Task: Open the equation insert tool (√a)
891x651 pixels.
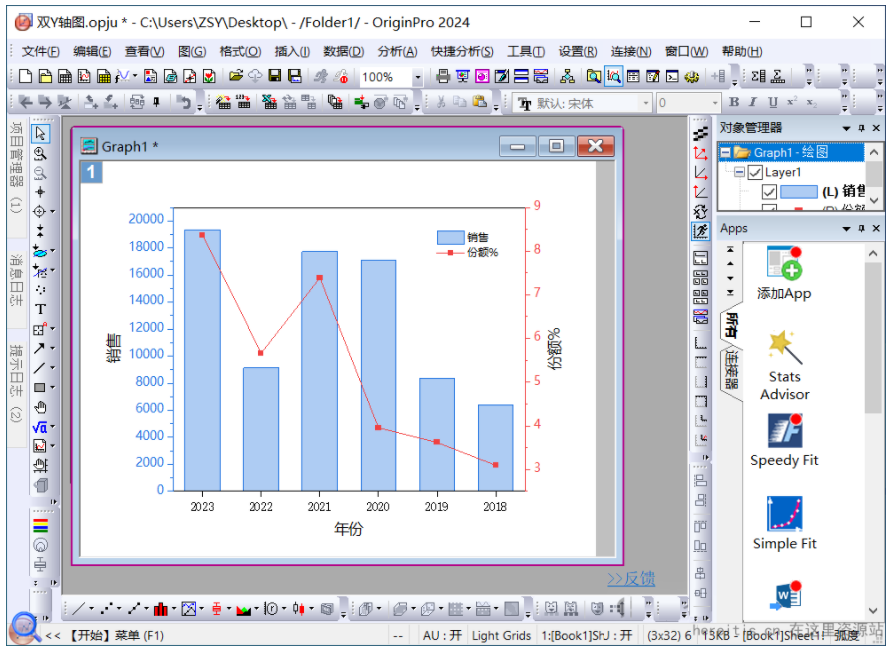Action: 39,427
